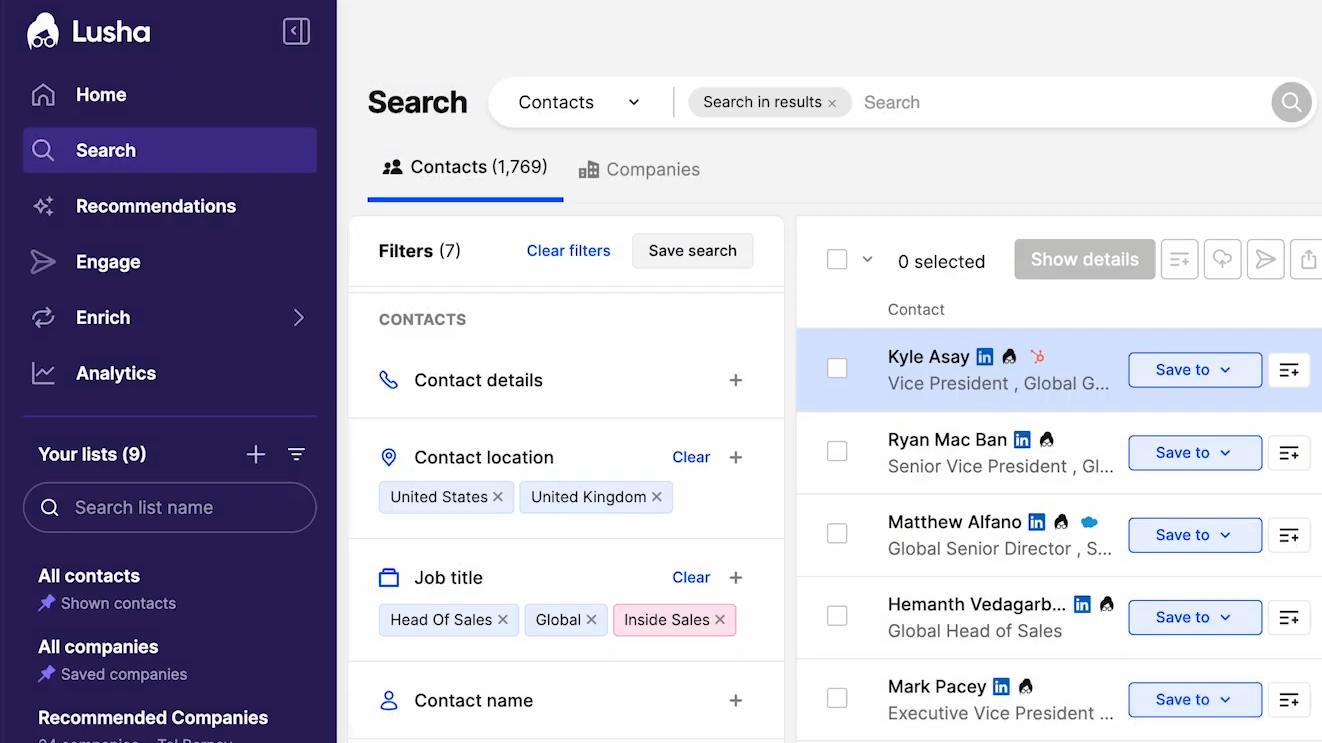Remove the Search in results chip
This screenshot has height=743, width=1322.
832,103
